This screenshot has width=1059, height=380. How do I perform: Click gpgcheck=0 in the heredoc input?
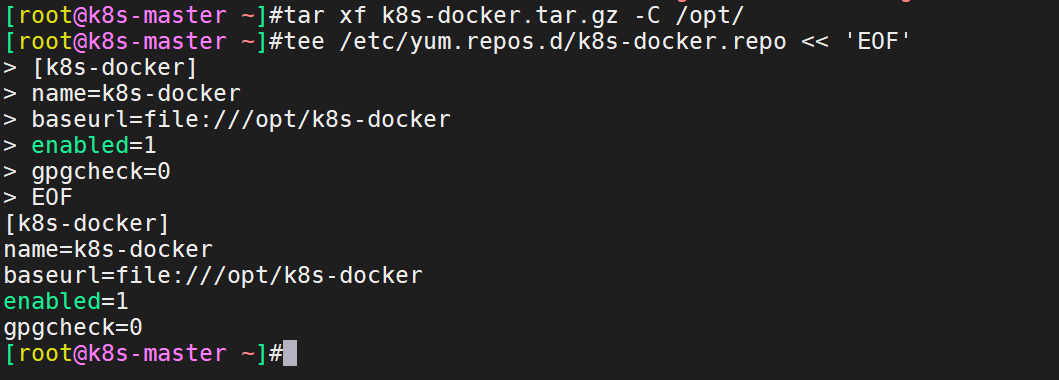(x=101, y=171)
